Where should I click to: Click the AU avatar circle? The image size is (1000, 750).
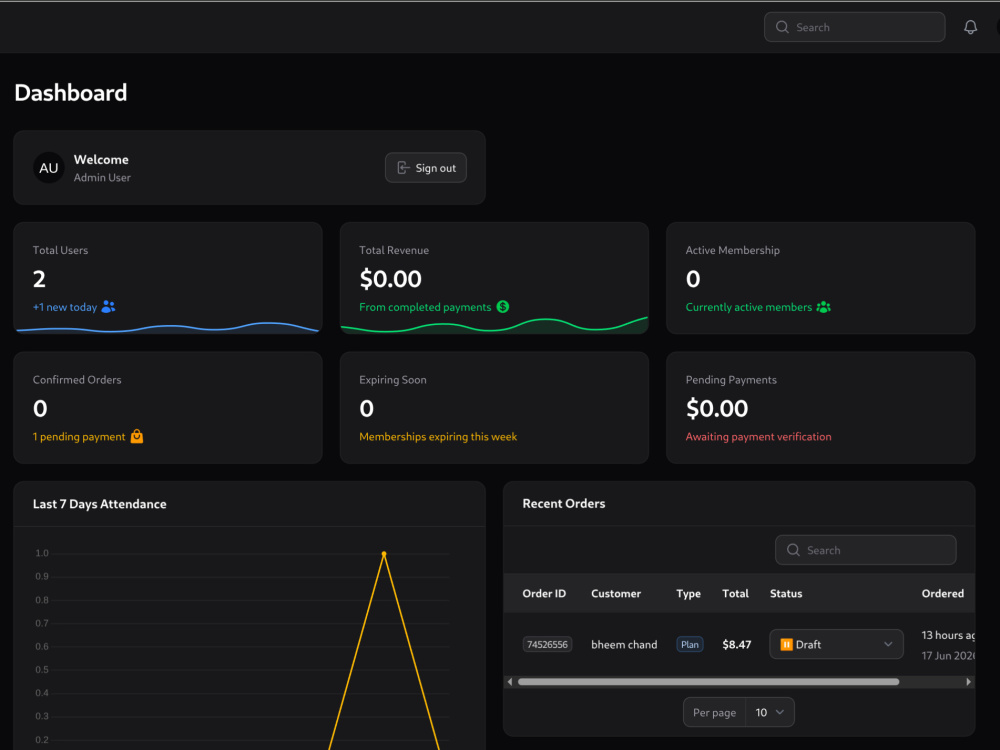coord(48,168)
